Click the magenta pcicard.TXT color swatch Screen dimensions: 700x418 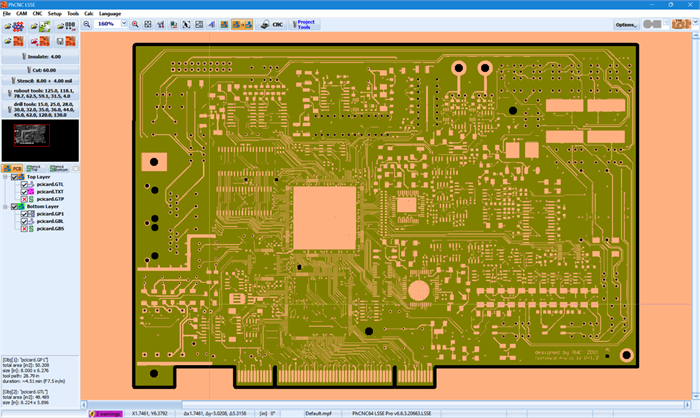tap(31, 192)
